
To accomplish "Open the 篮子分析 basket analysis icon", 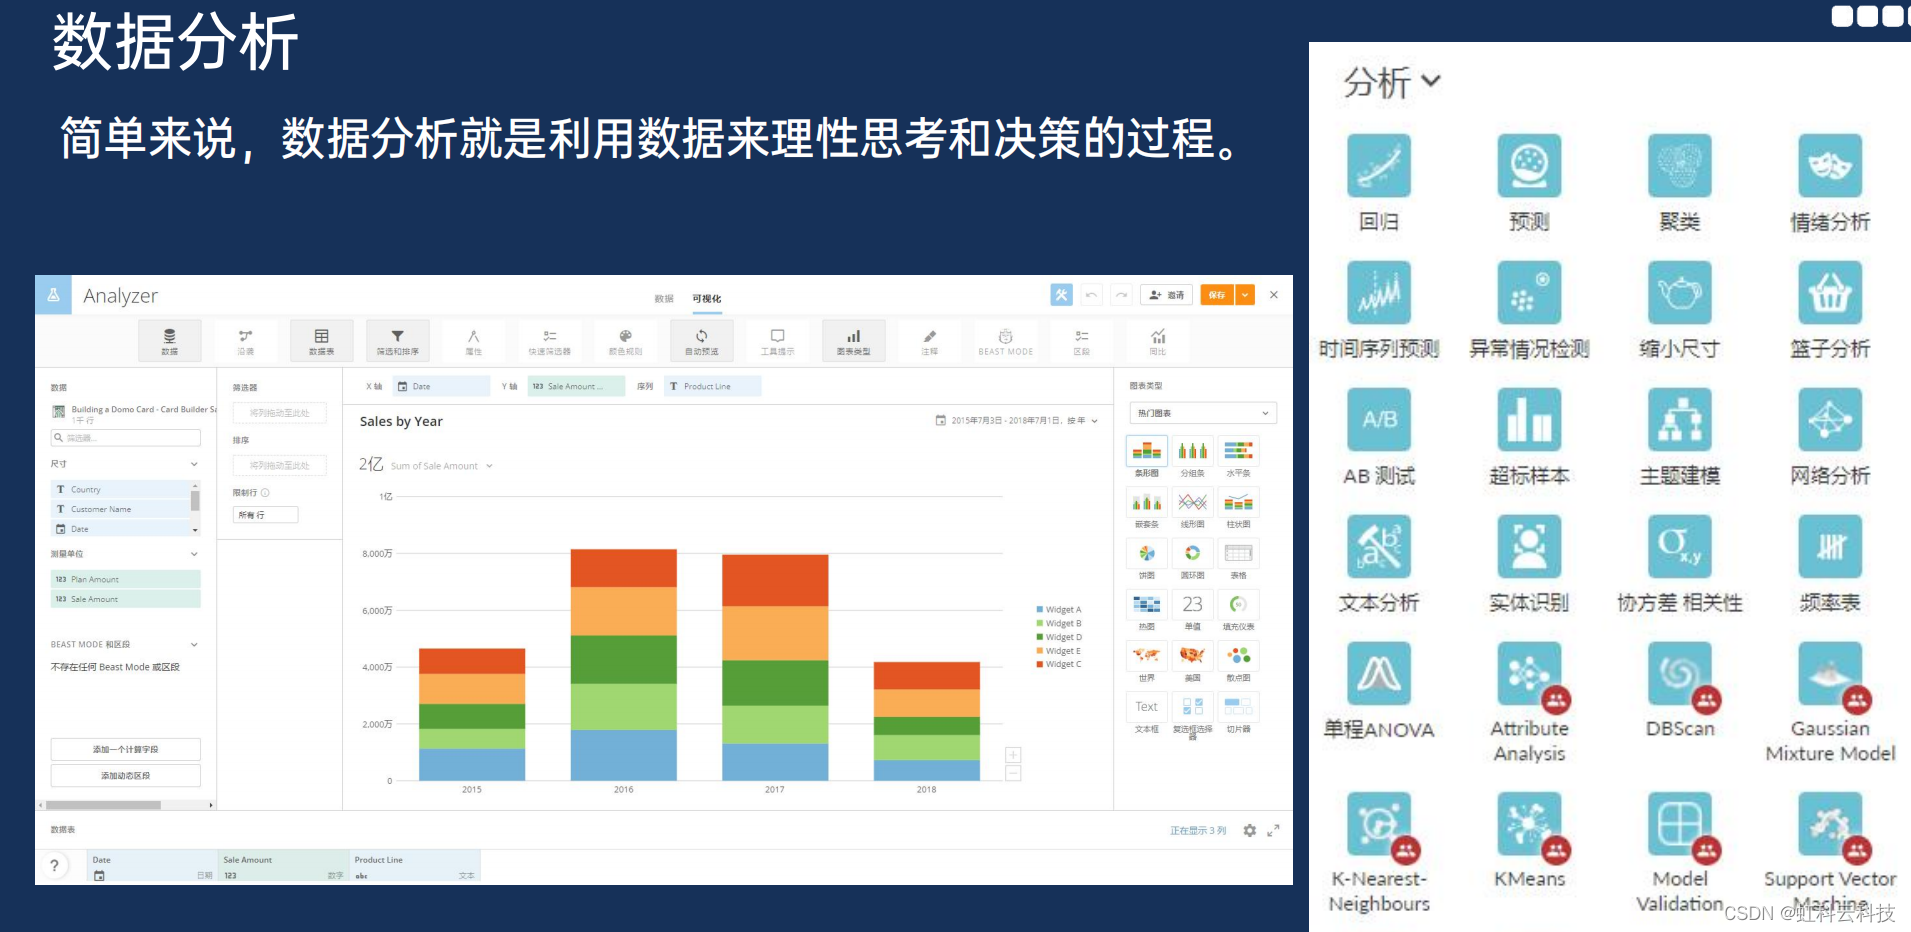I will (1830, 292).
